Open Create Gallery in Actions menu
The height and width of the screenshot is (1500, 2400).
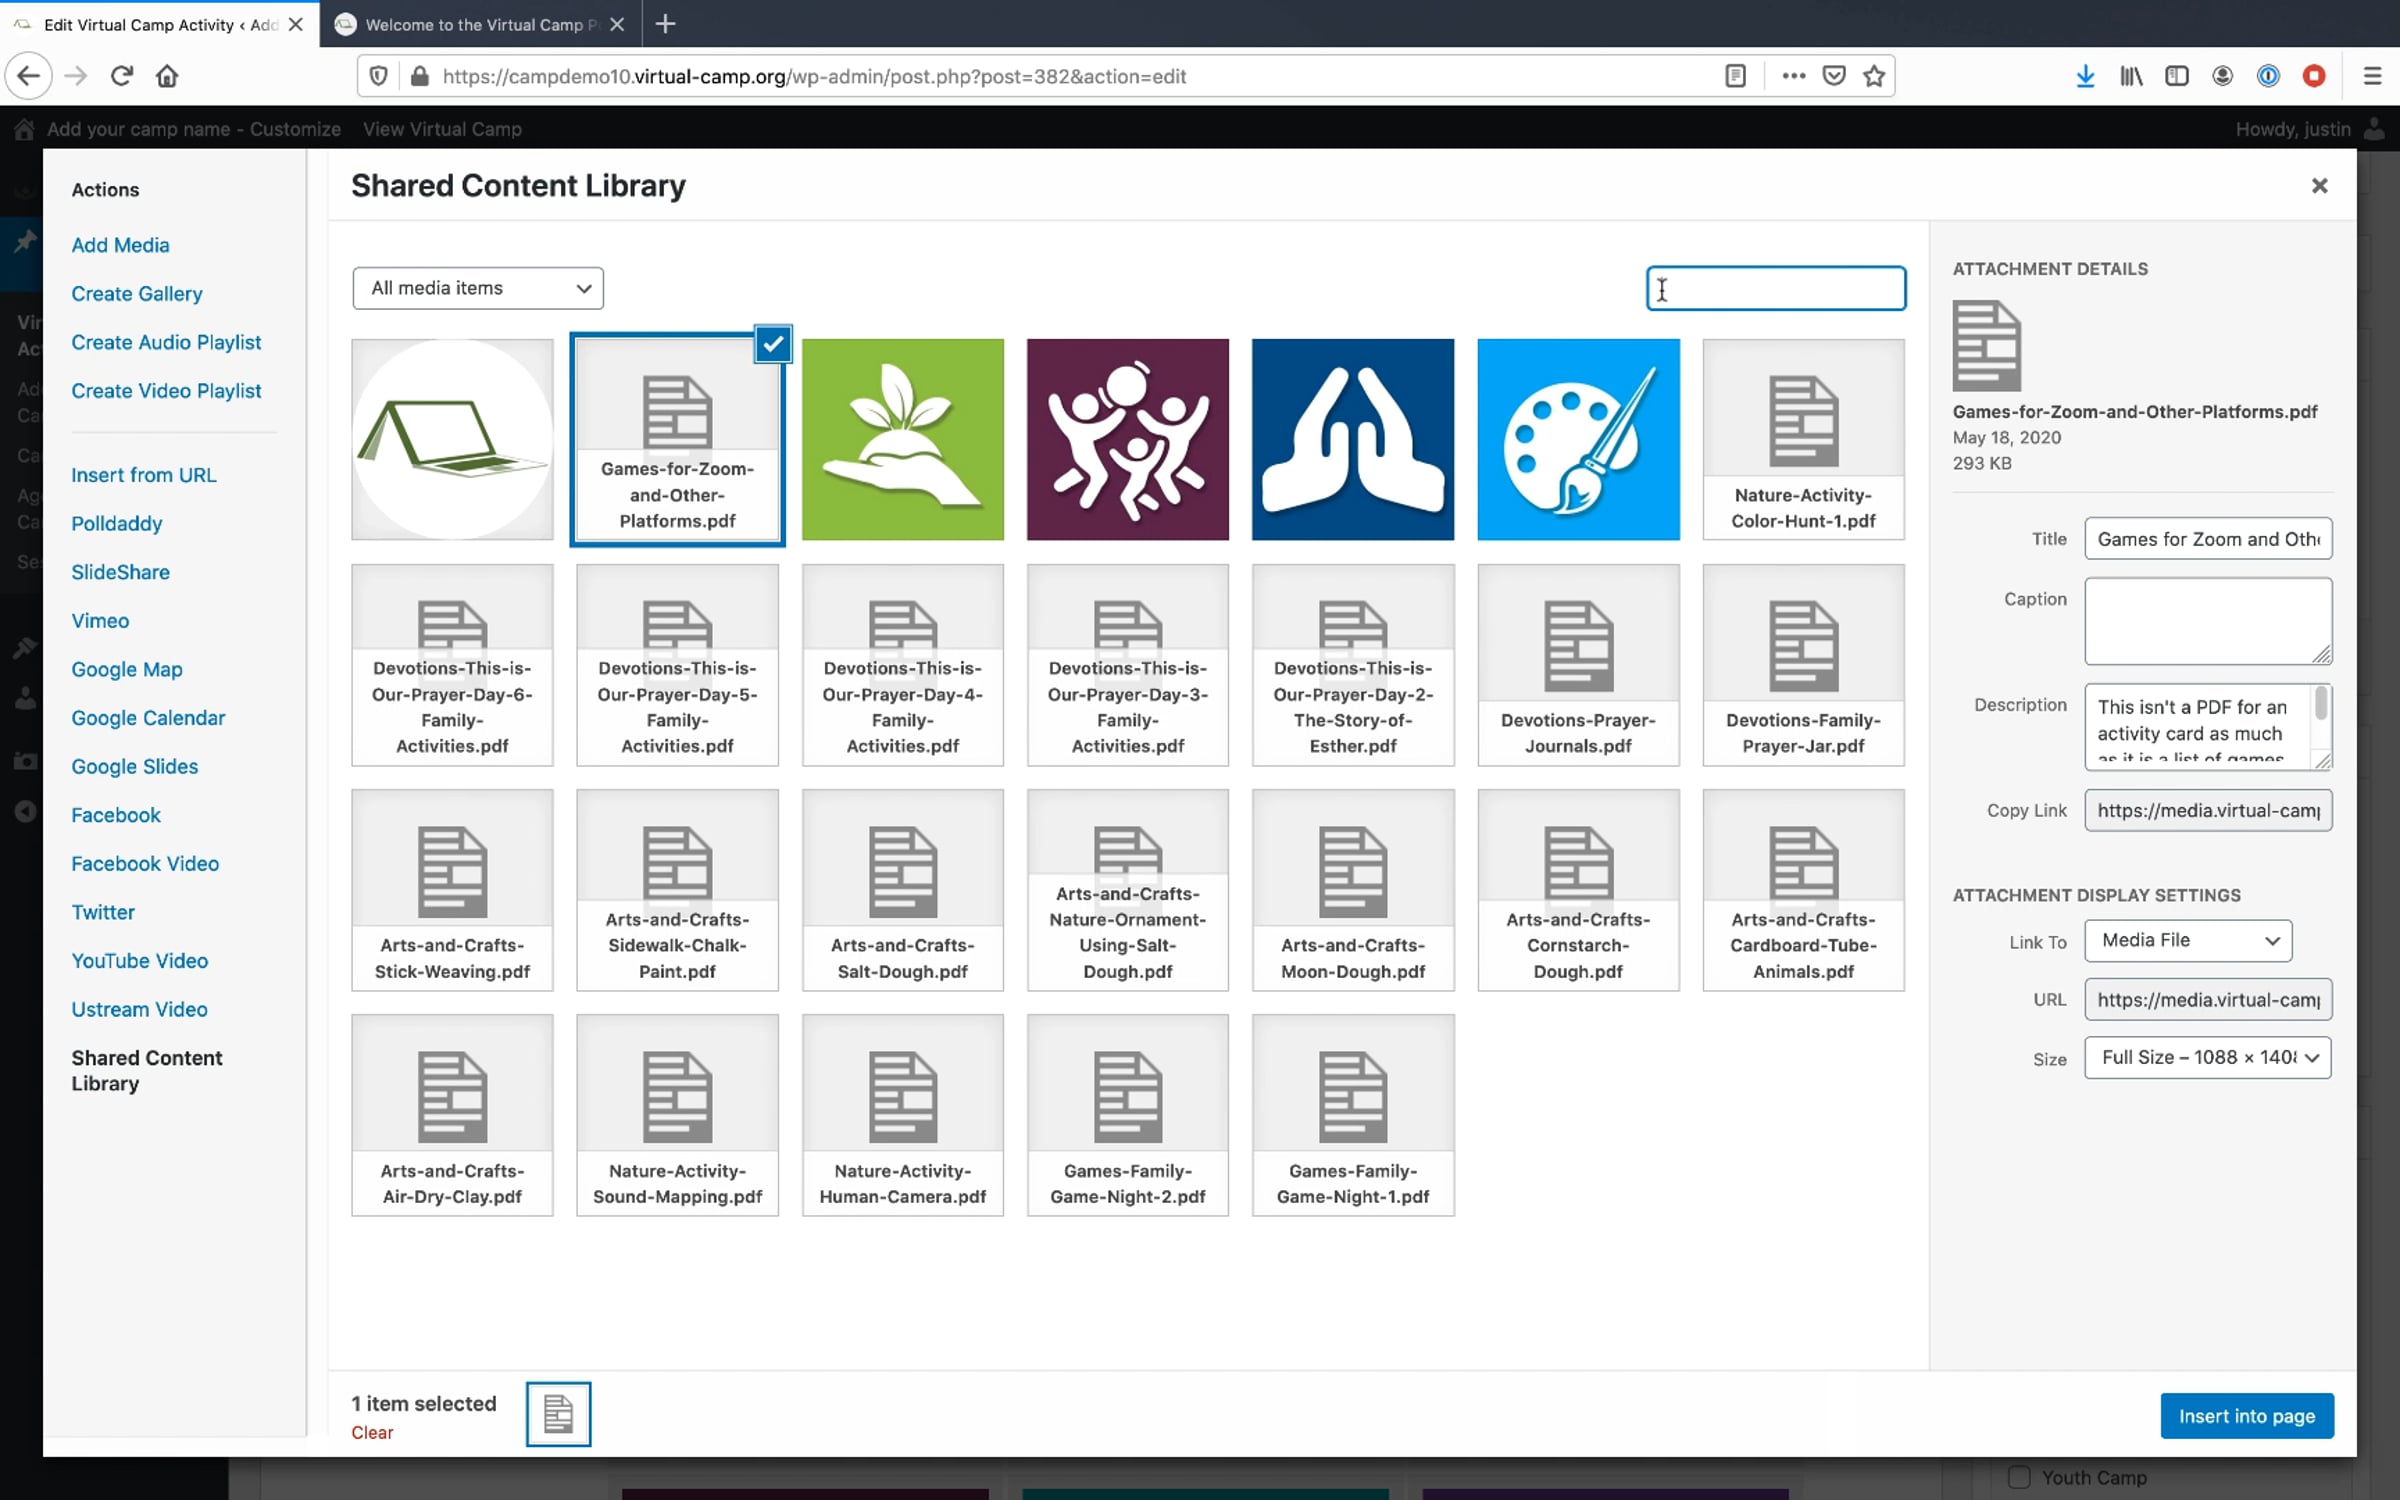[137, 294]
